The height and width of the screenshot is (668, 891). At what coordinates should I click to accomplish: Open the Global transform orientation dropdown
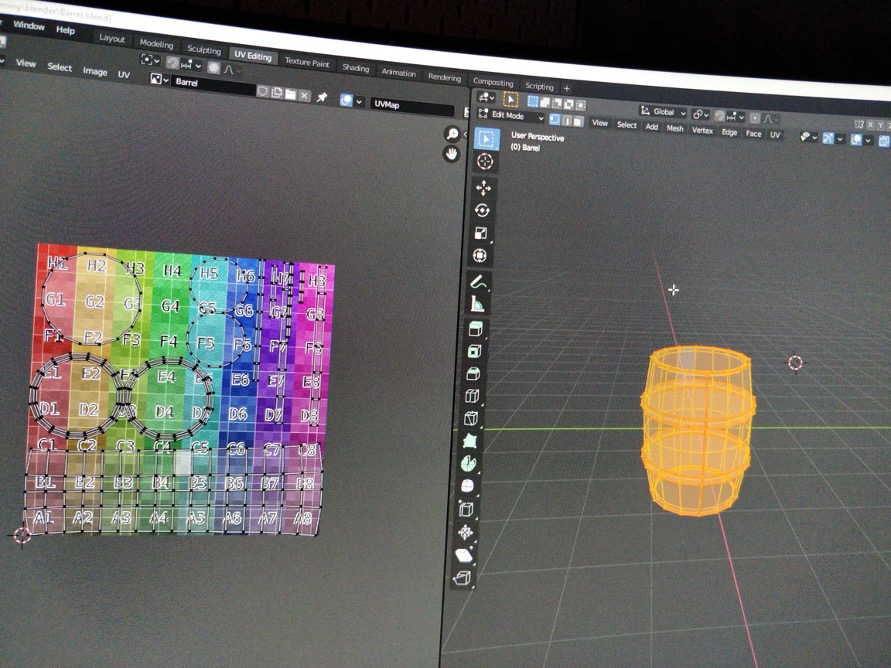coord(663,112)
